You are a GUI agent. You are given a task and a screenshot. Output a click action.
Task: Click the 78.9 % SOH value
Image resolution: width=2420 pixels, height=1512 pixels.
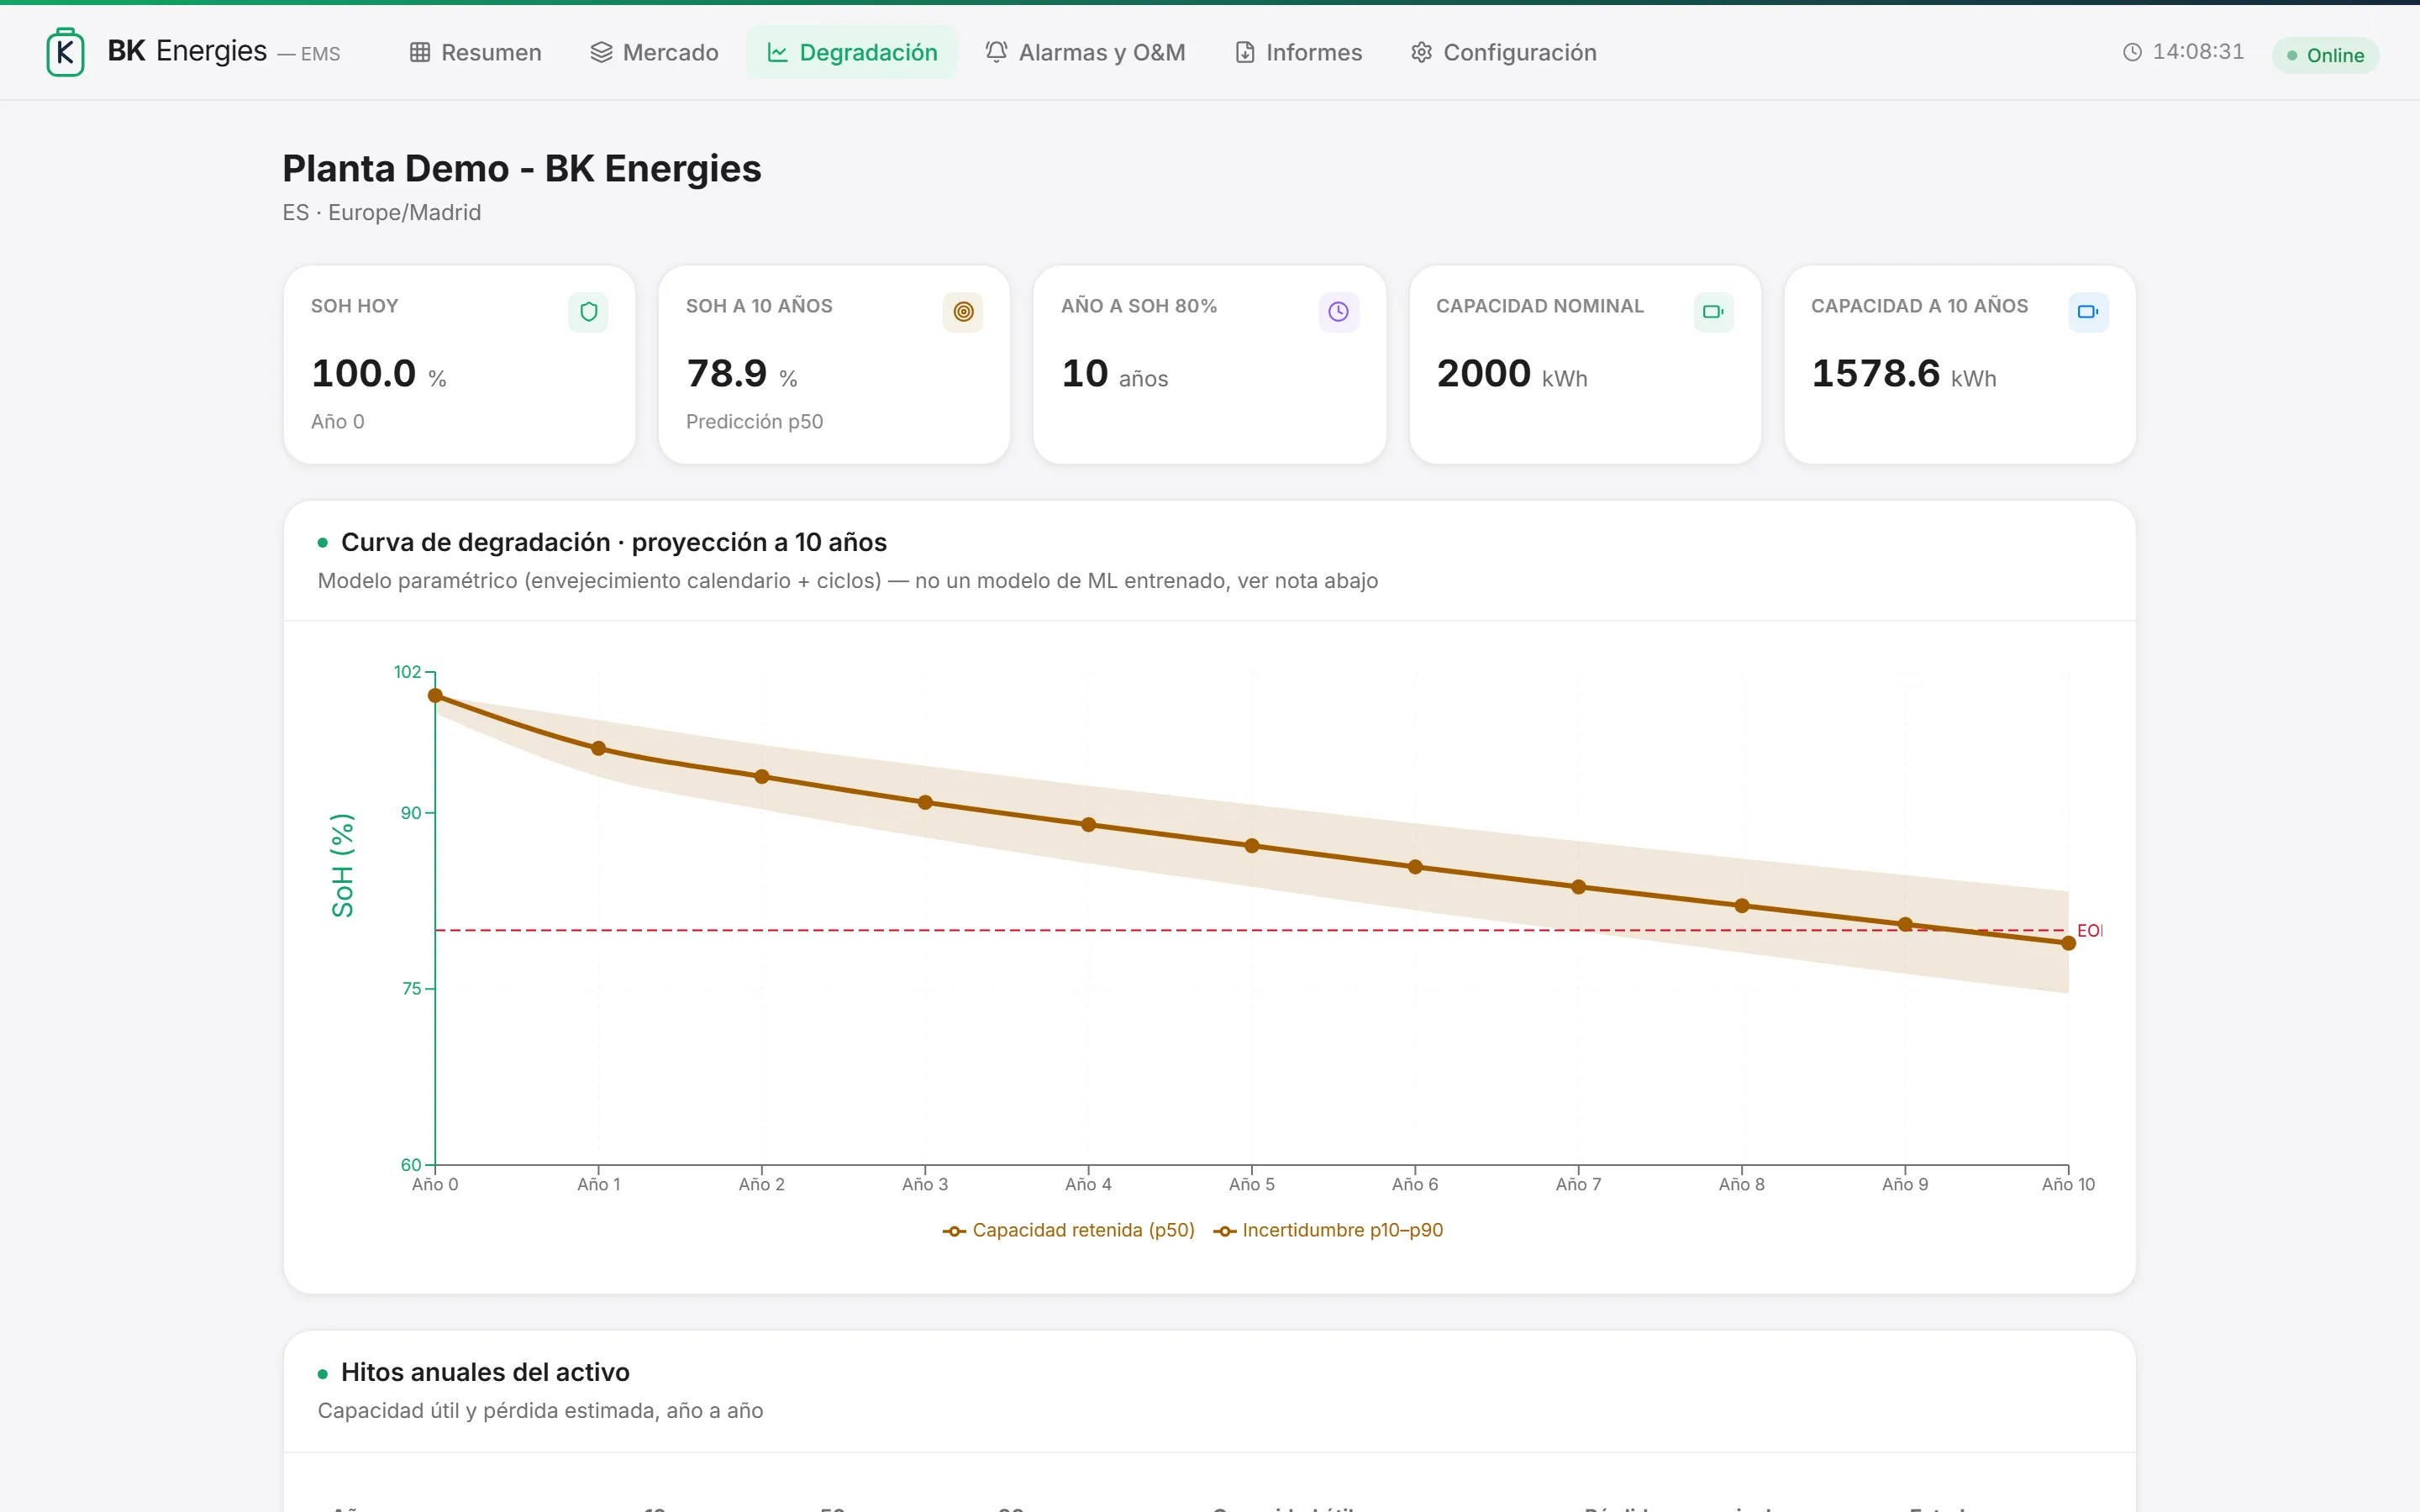click(742, 374)
